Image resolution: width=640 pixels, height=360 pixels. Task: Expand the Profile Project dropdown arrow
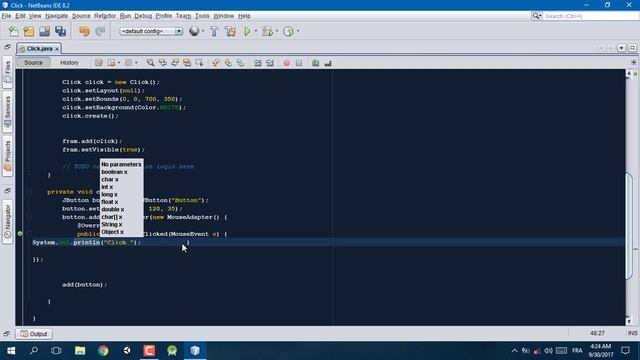click(298, 31)
